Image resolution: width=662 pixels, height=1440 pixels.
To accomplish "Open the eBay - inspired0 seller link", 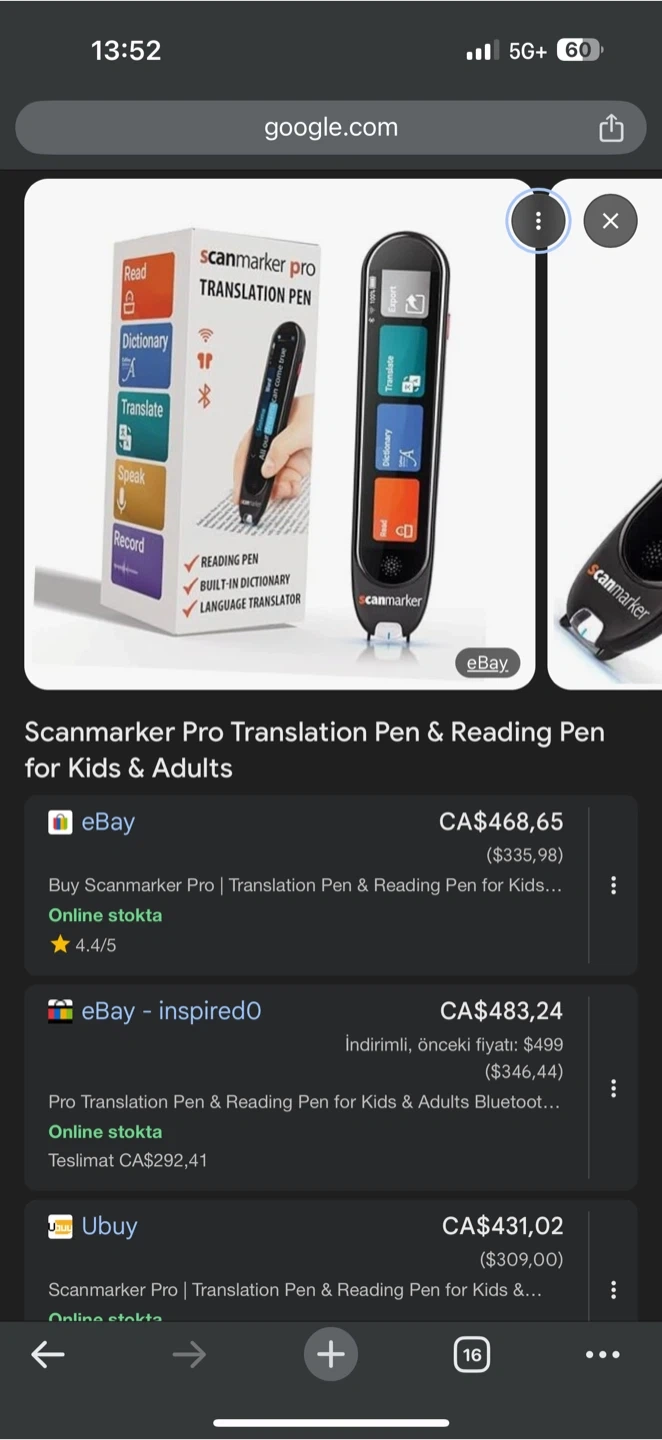I will [x=171, y=1011].
